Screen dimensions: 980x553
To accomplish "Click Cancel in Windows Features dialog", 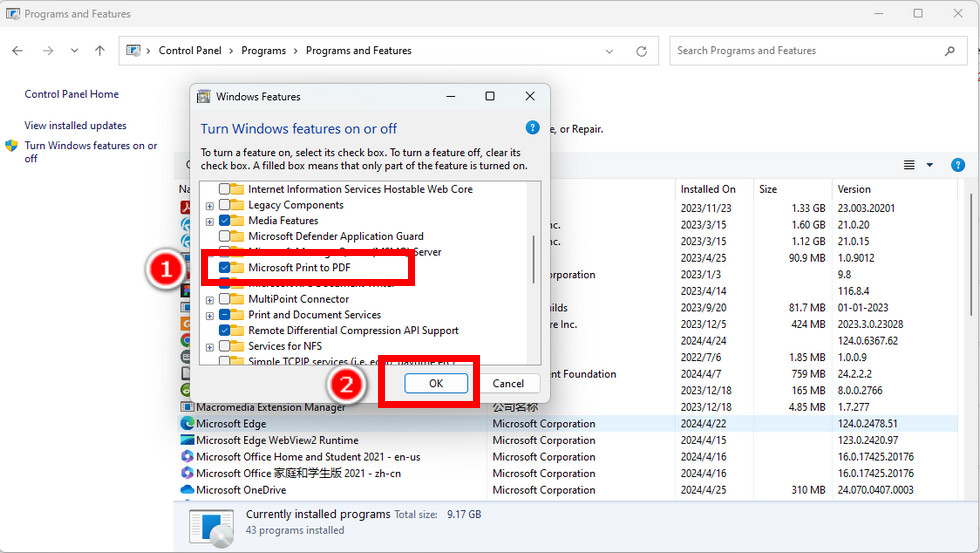I will click(x=508, y=383).
